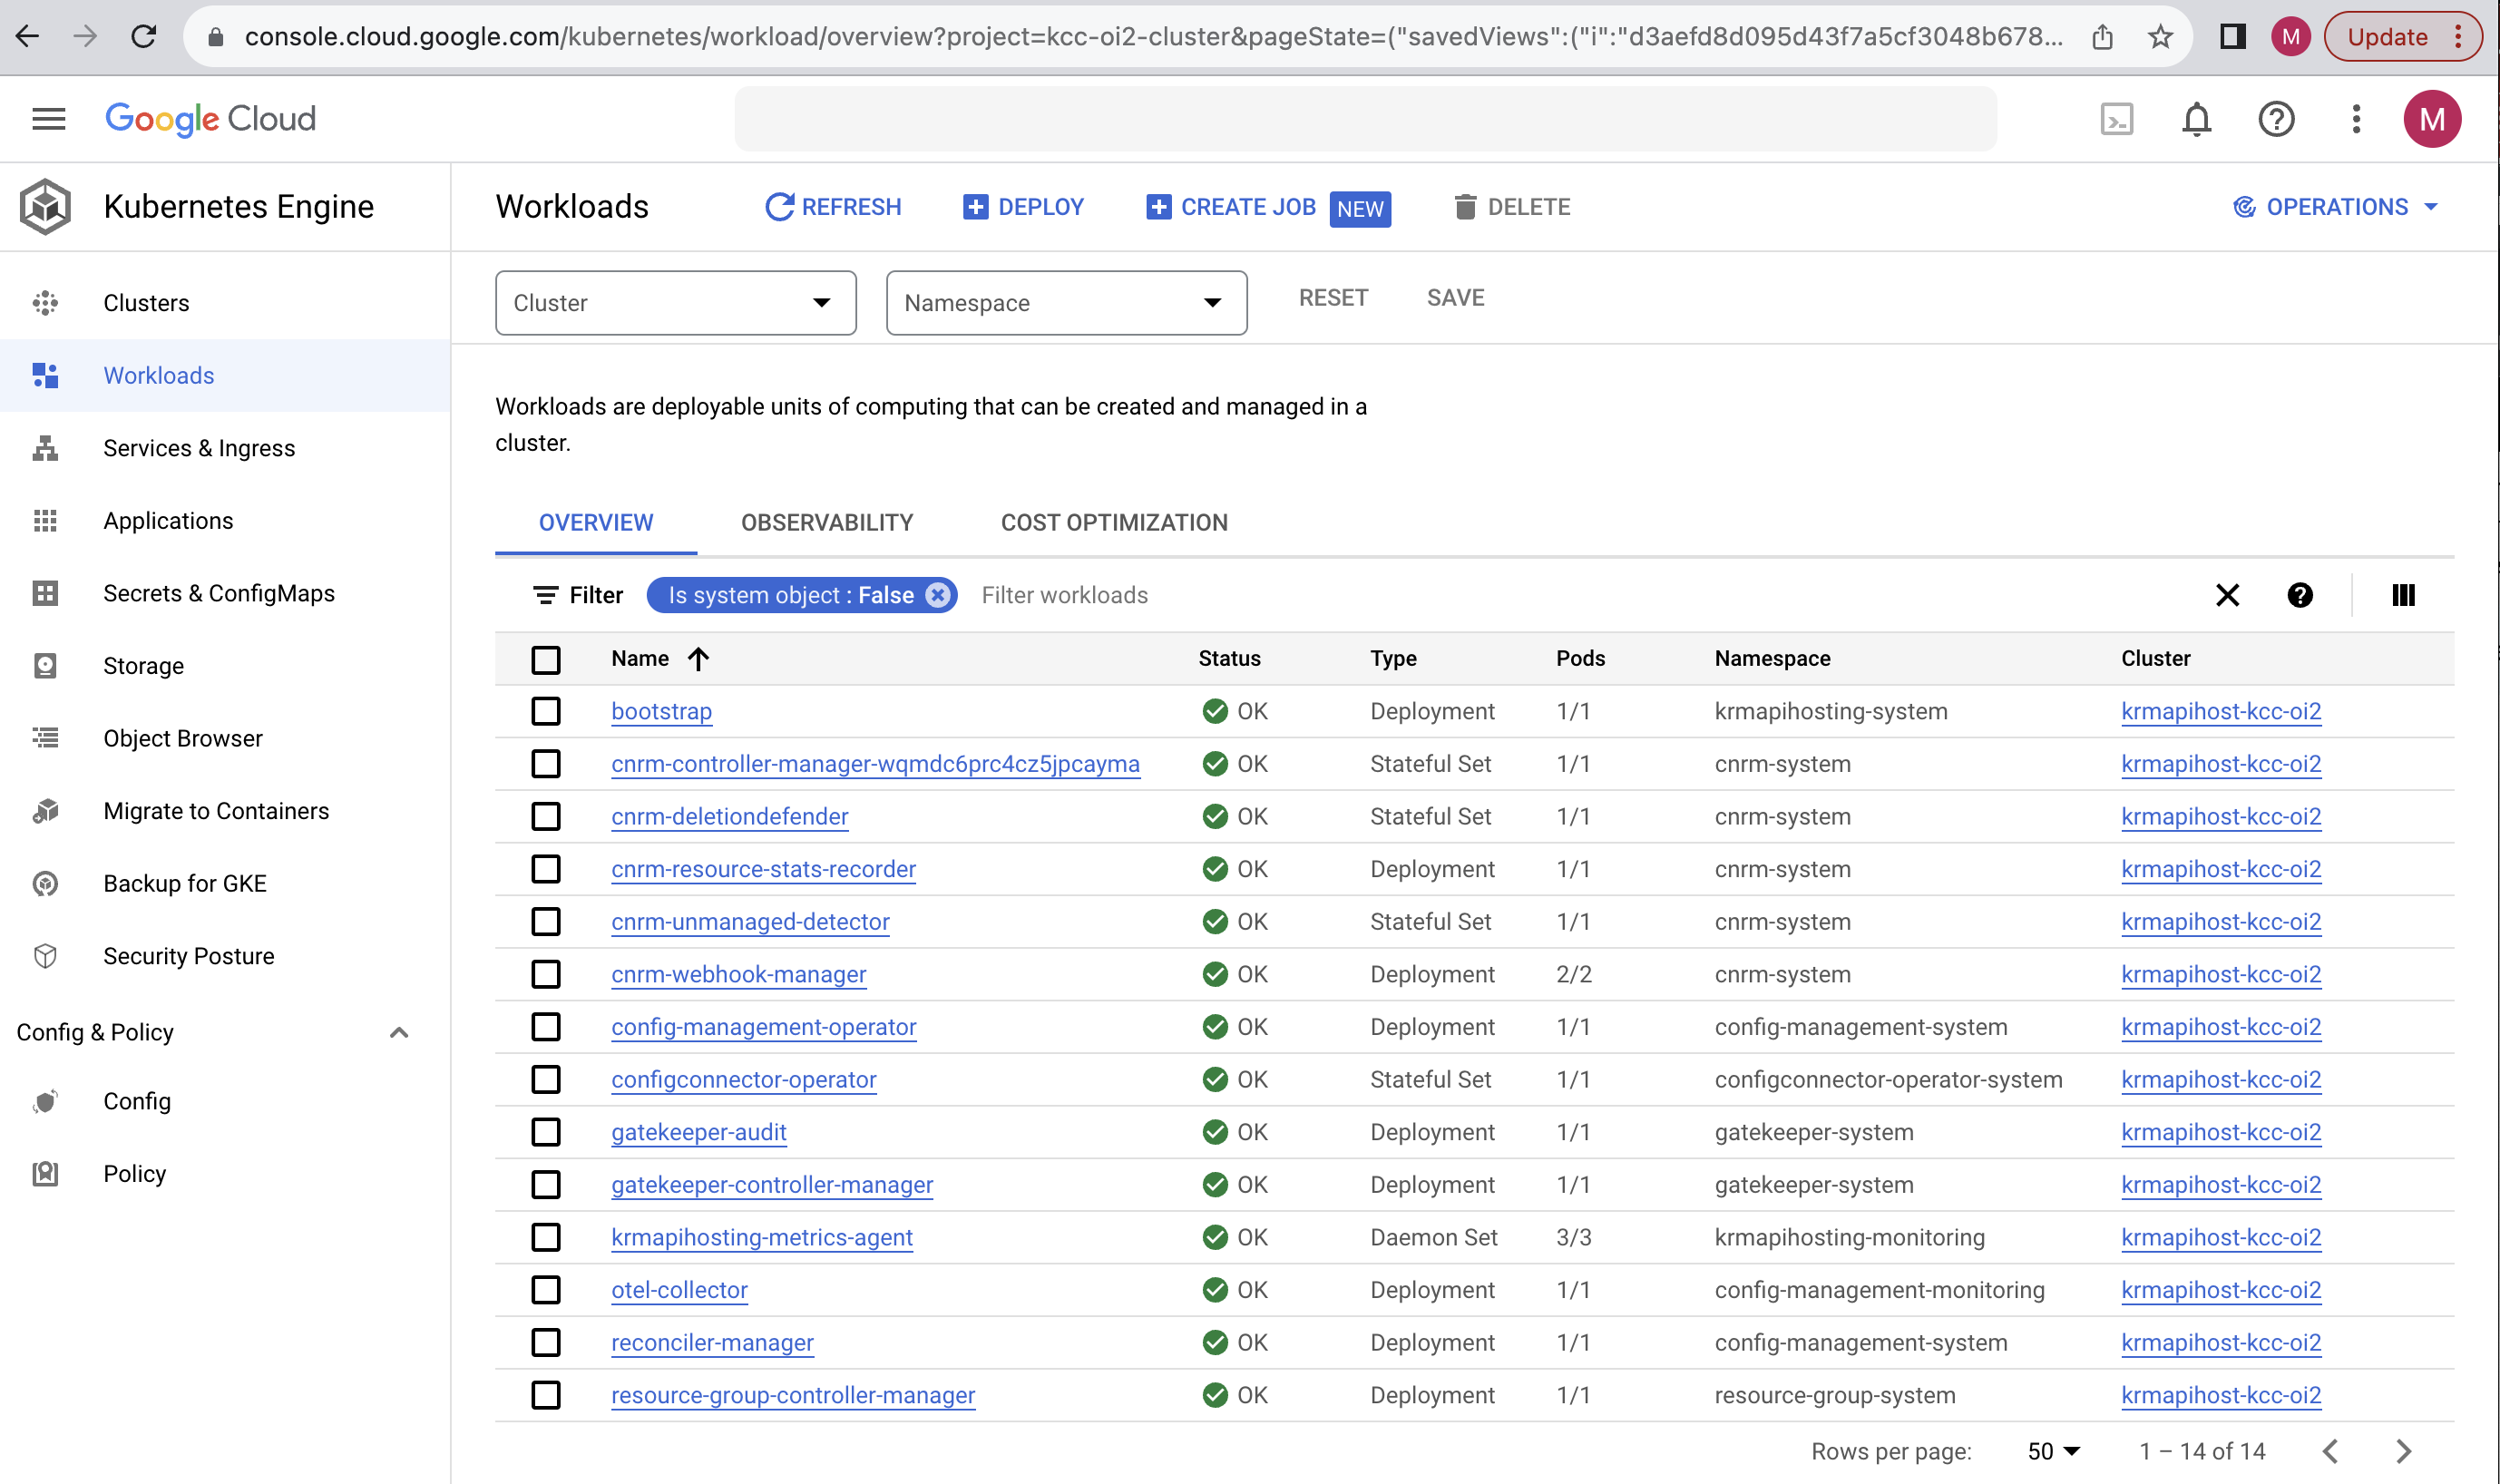Select Backup for GKE in sidebar
This screenshot has width=2500, height=1484.
pos(185,883)
